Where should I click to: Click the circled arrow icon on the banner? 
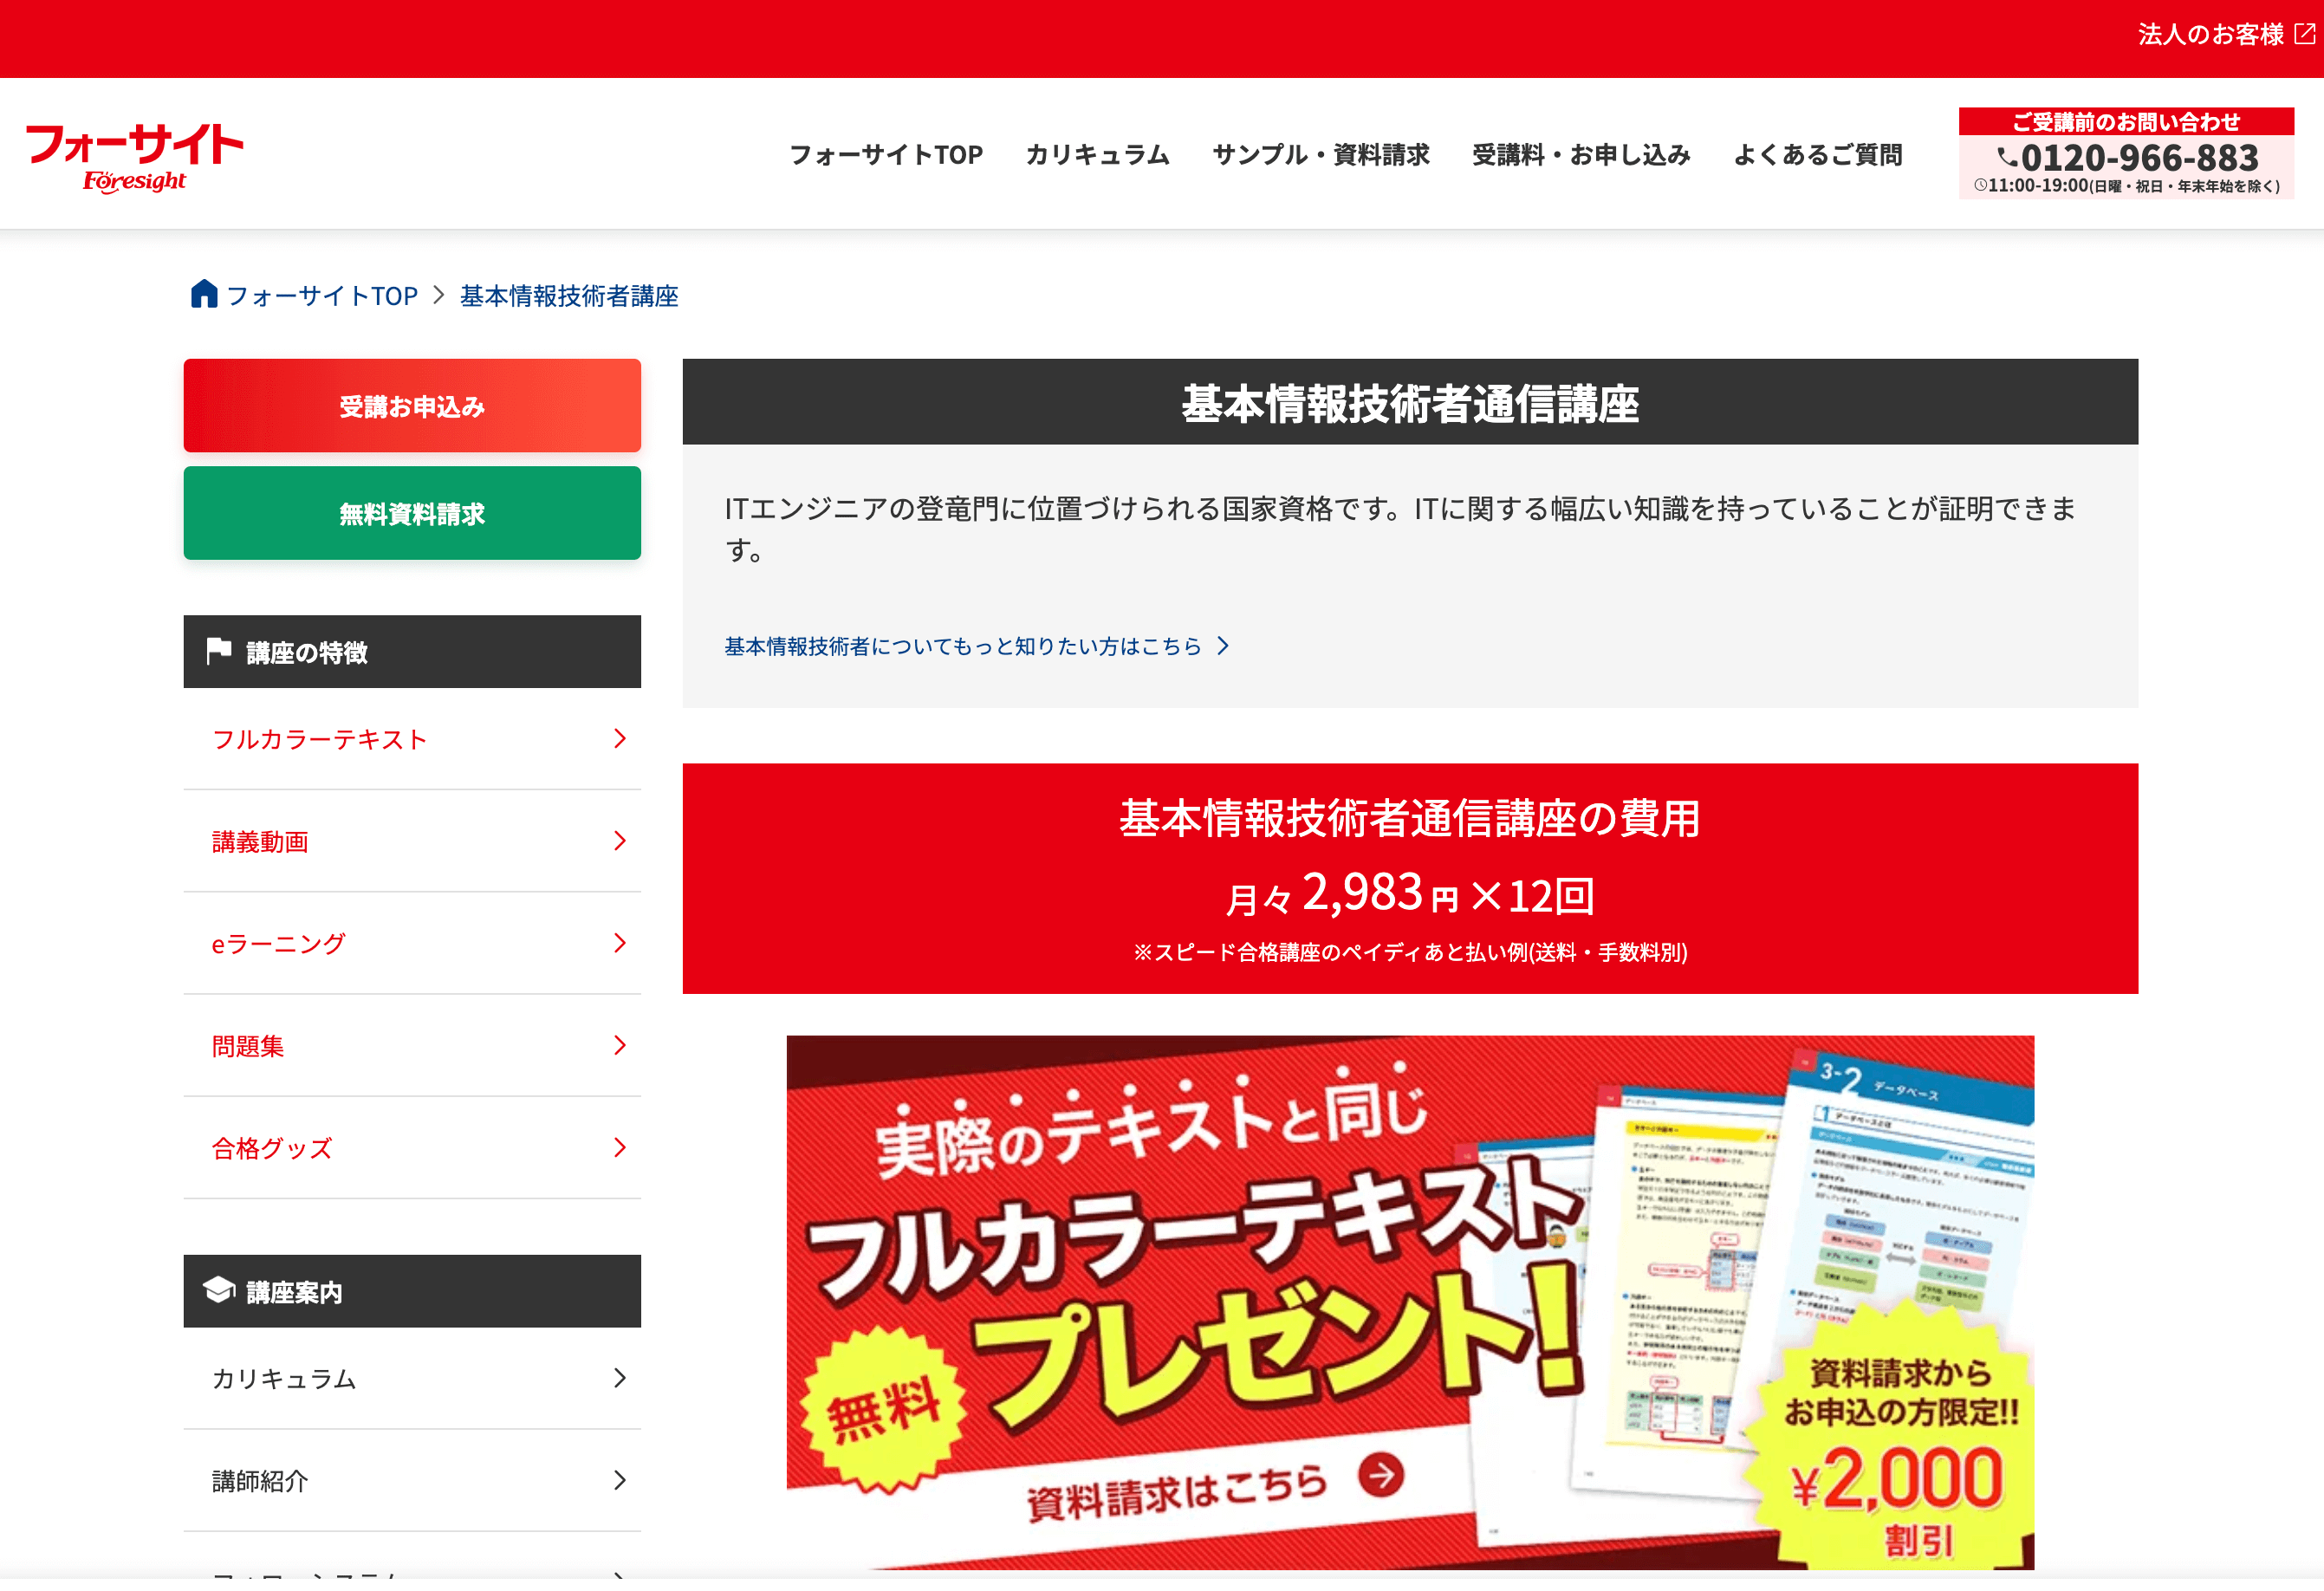(1381, 1475)
